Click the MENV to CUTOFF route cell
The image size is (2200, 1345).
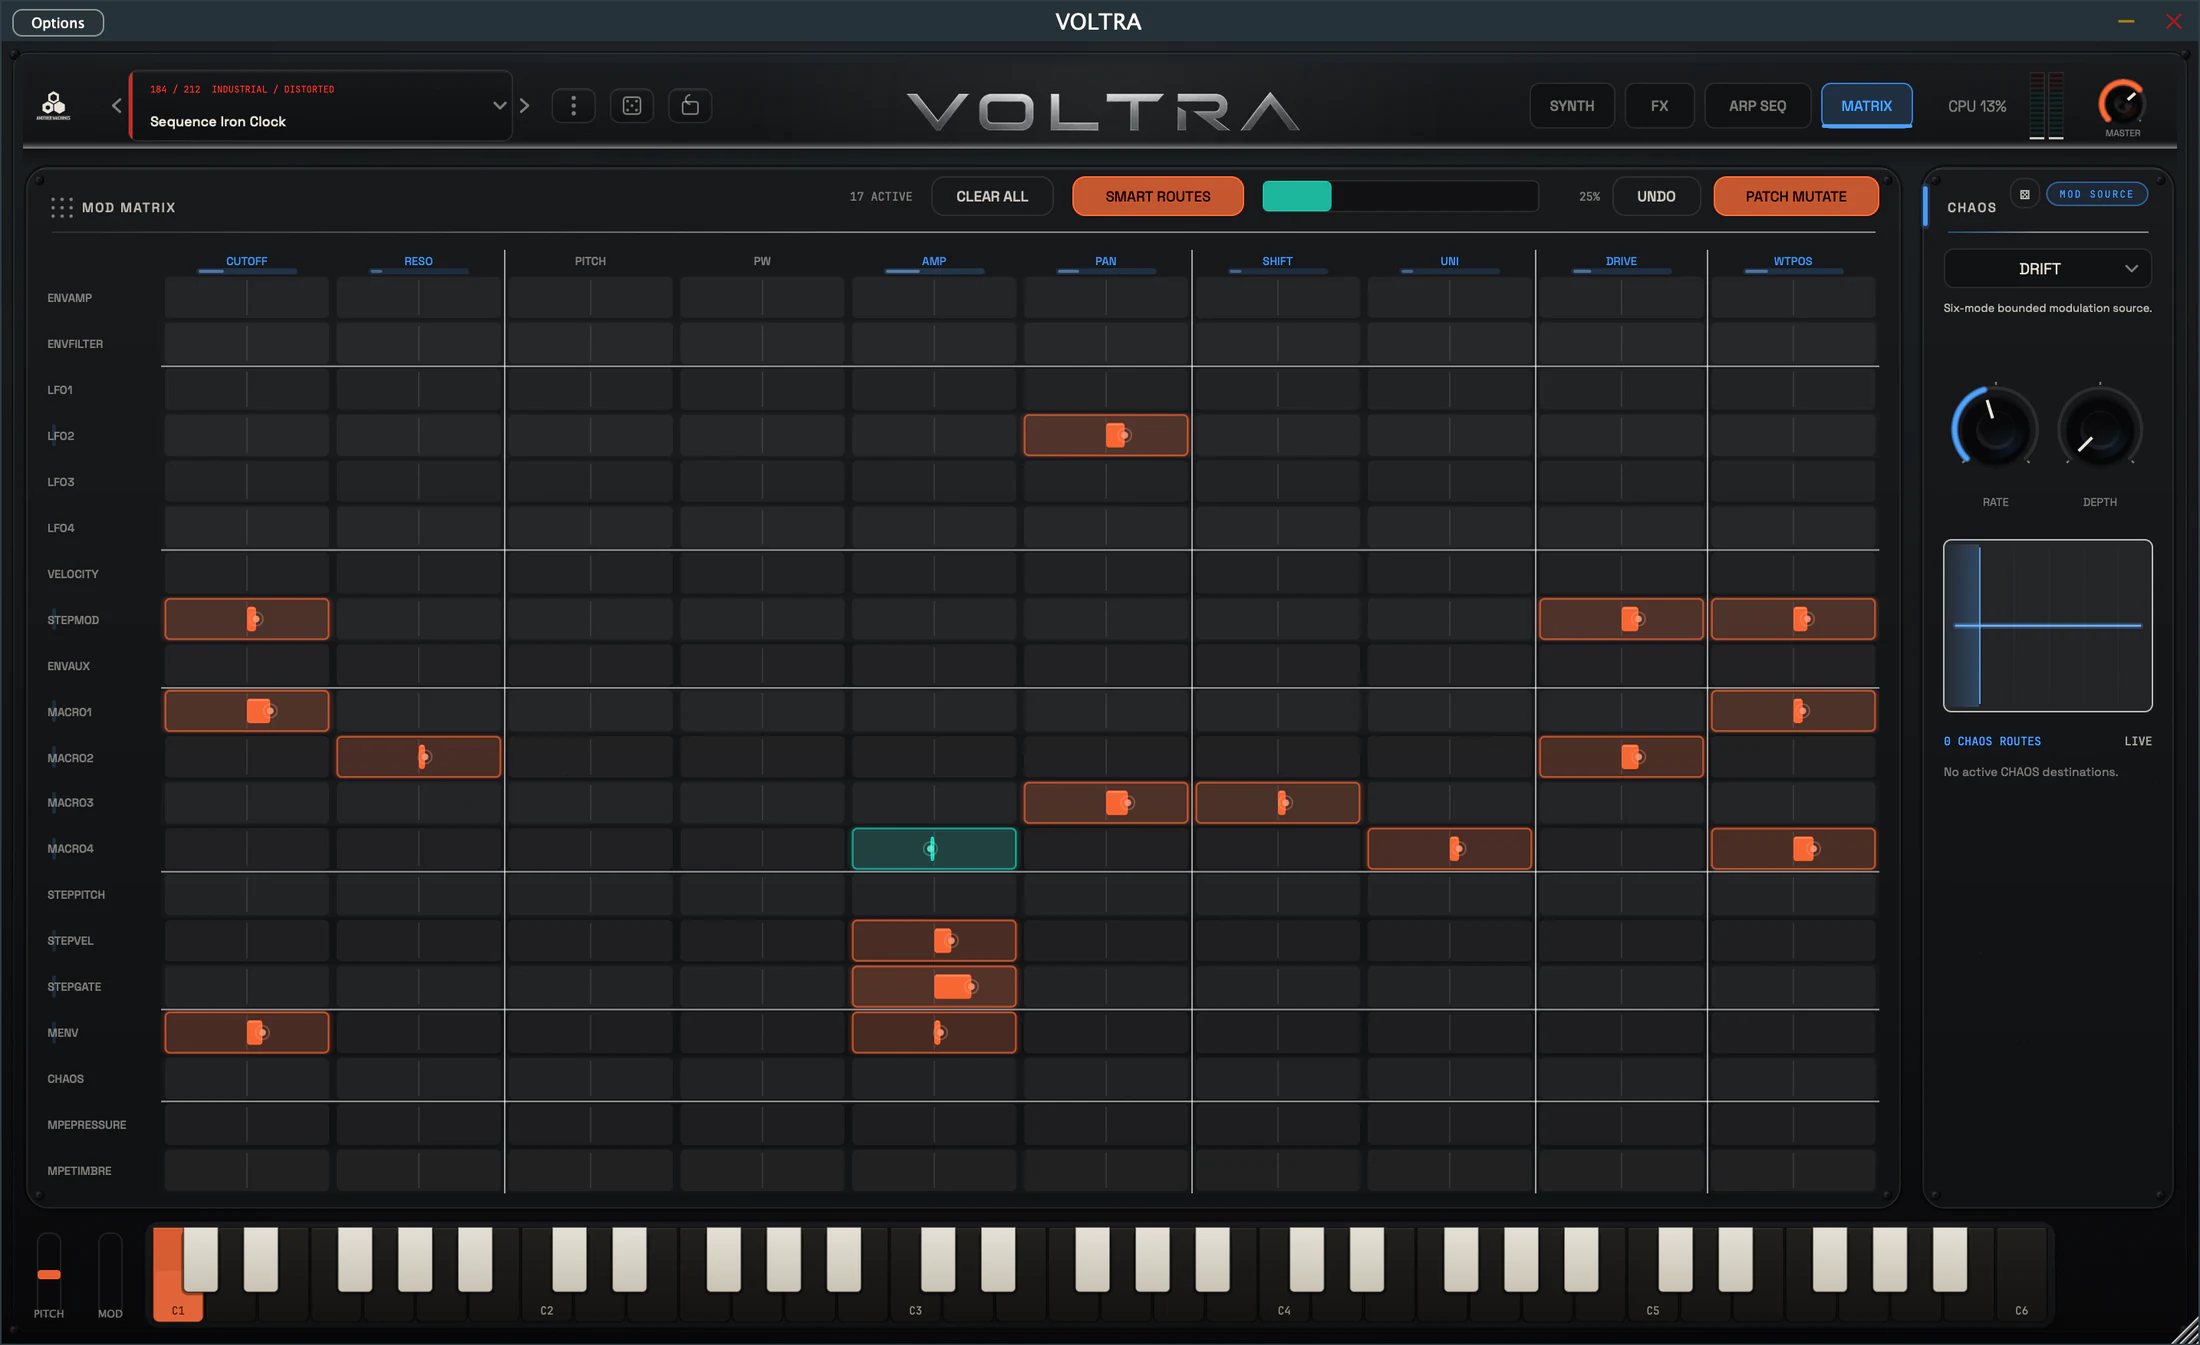(247, 1033)
